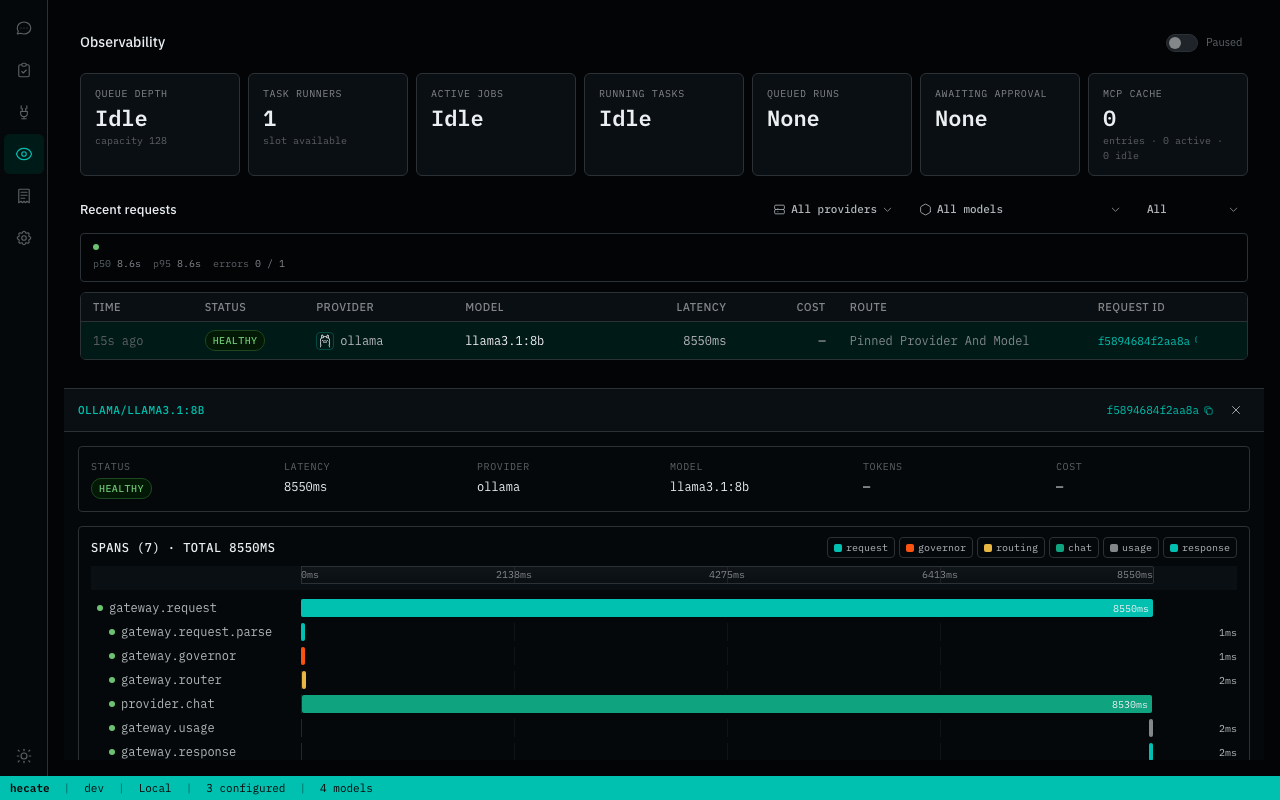Image resolution: width=1280 pixels, height=800 pixels.
Task: Open the All status filter dropdown
Action: 1192,210
